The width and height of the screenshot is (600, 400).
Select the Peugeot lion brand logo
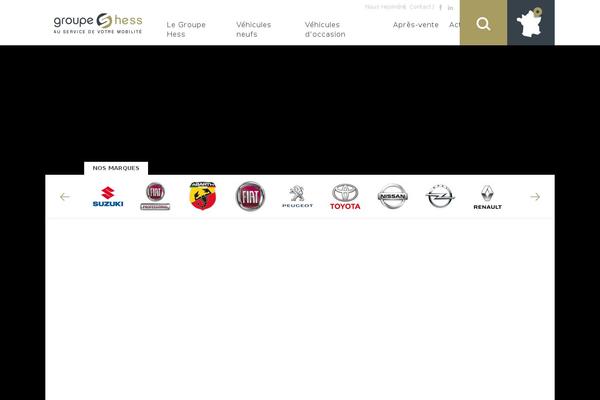pyautogui.click(x=298, y=197)
